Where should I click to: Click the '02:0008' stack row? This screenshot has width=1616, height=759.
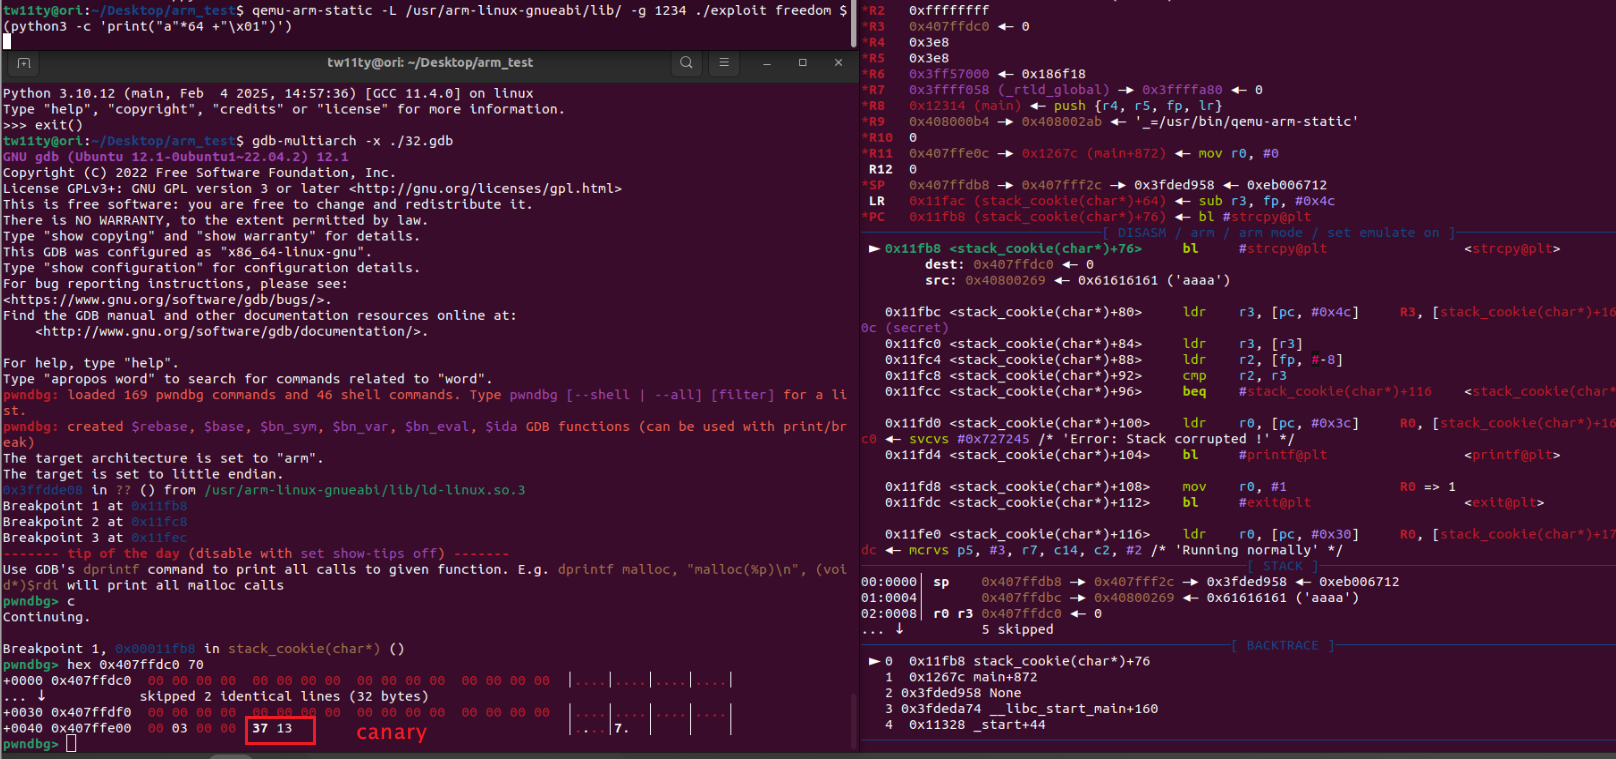(x=983, y=614)
